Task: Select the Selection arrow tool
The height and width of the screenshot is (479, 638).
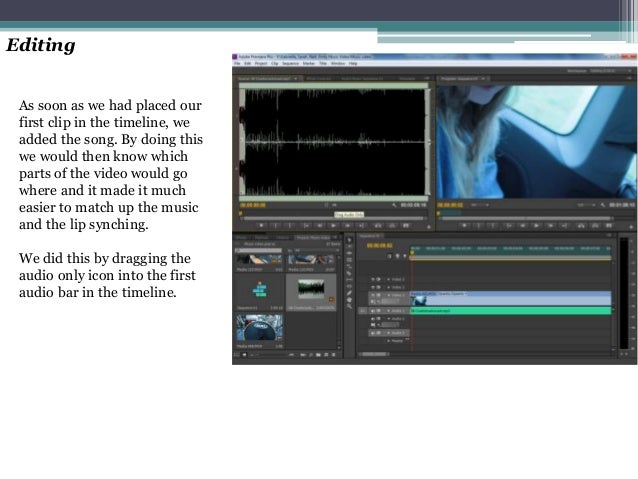Action: coord(349,240)
